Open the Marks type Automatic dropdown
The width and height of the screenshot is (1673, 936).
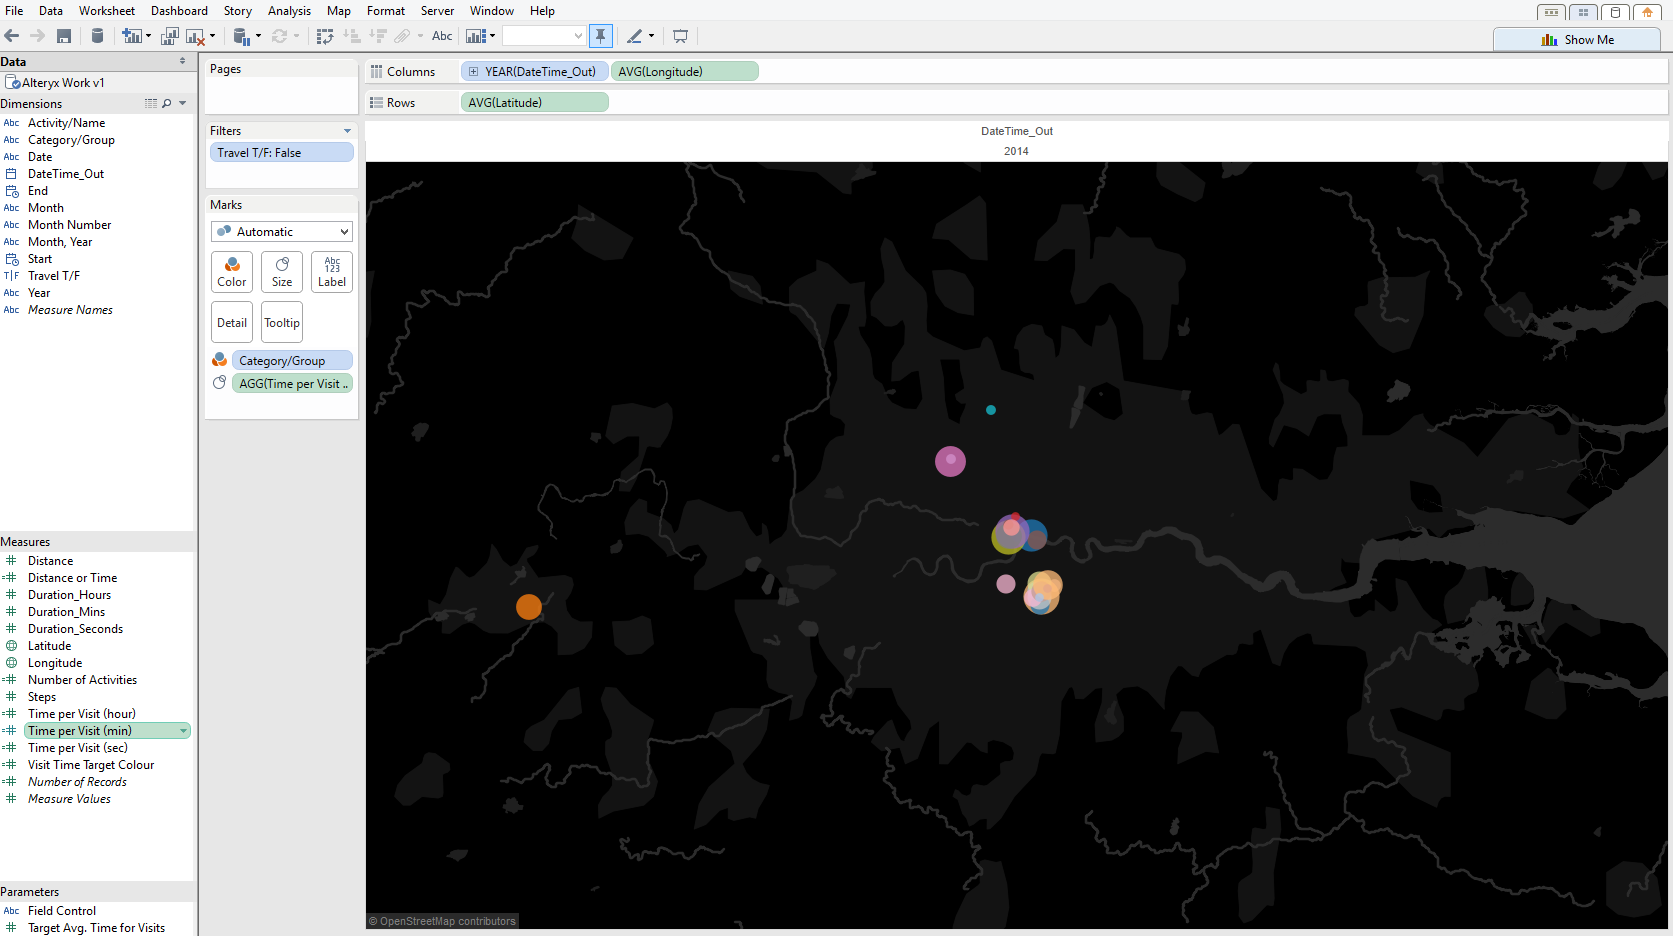282,231
